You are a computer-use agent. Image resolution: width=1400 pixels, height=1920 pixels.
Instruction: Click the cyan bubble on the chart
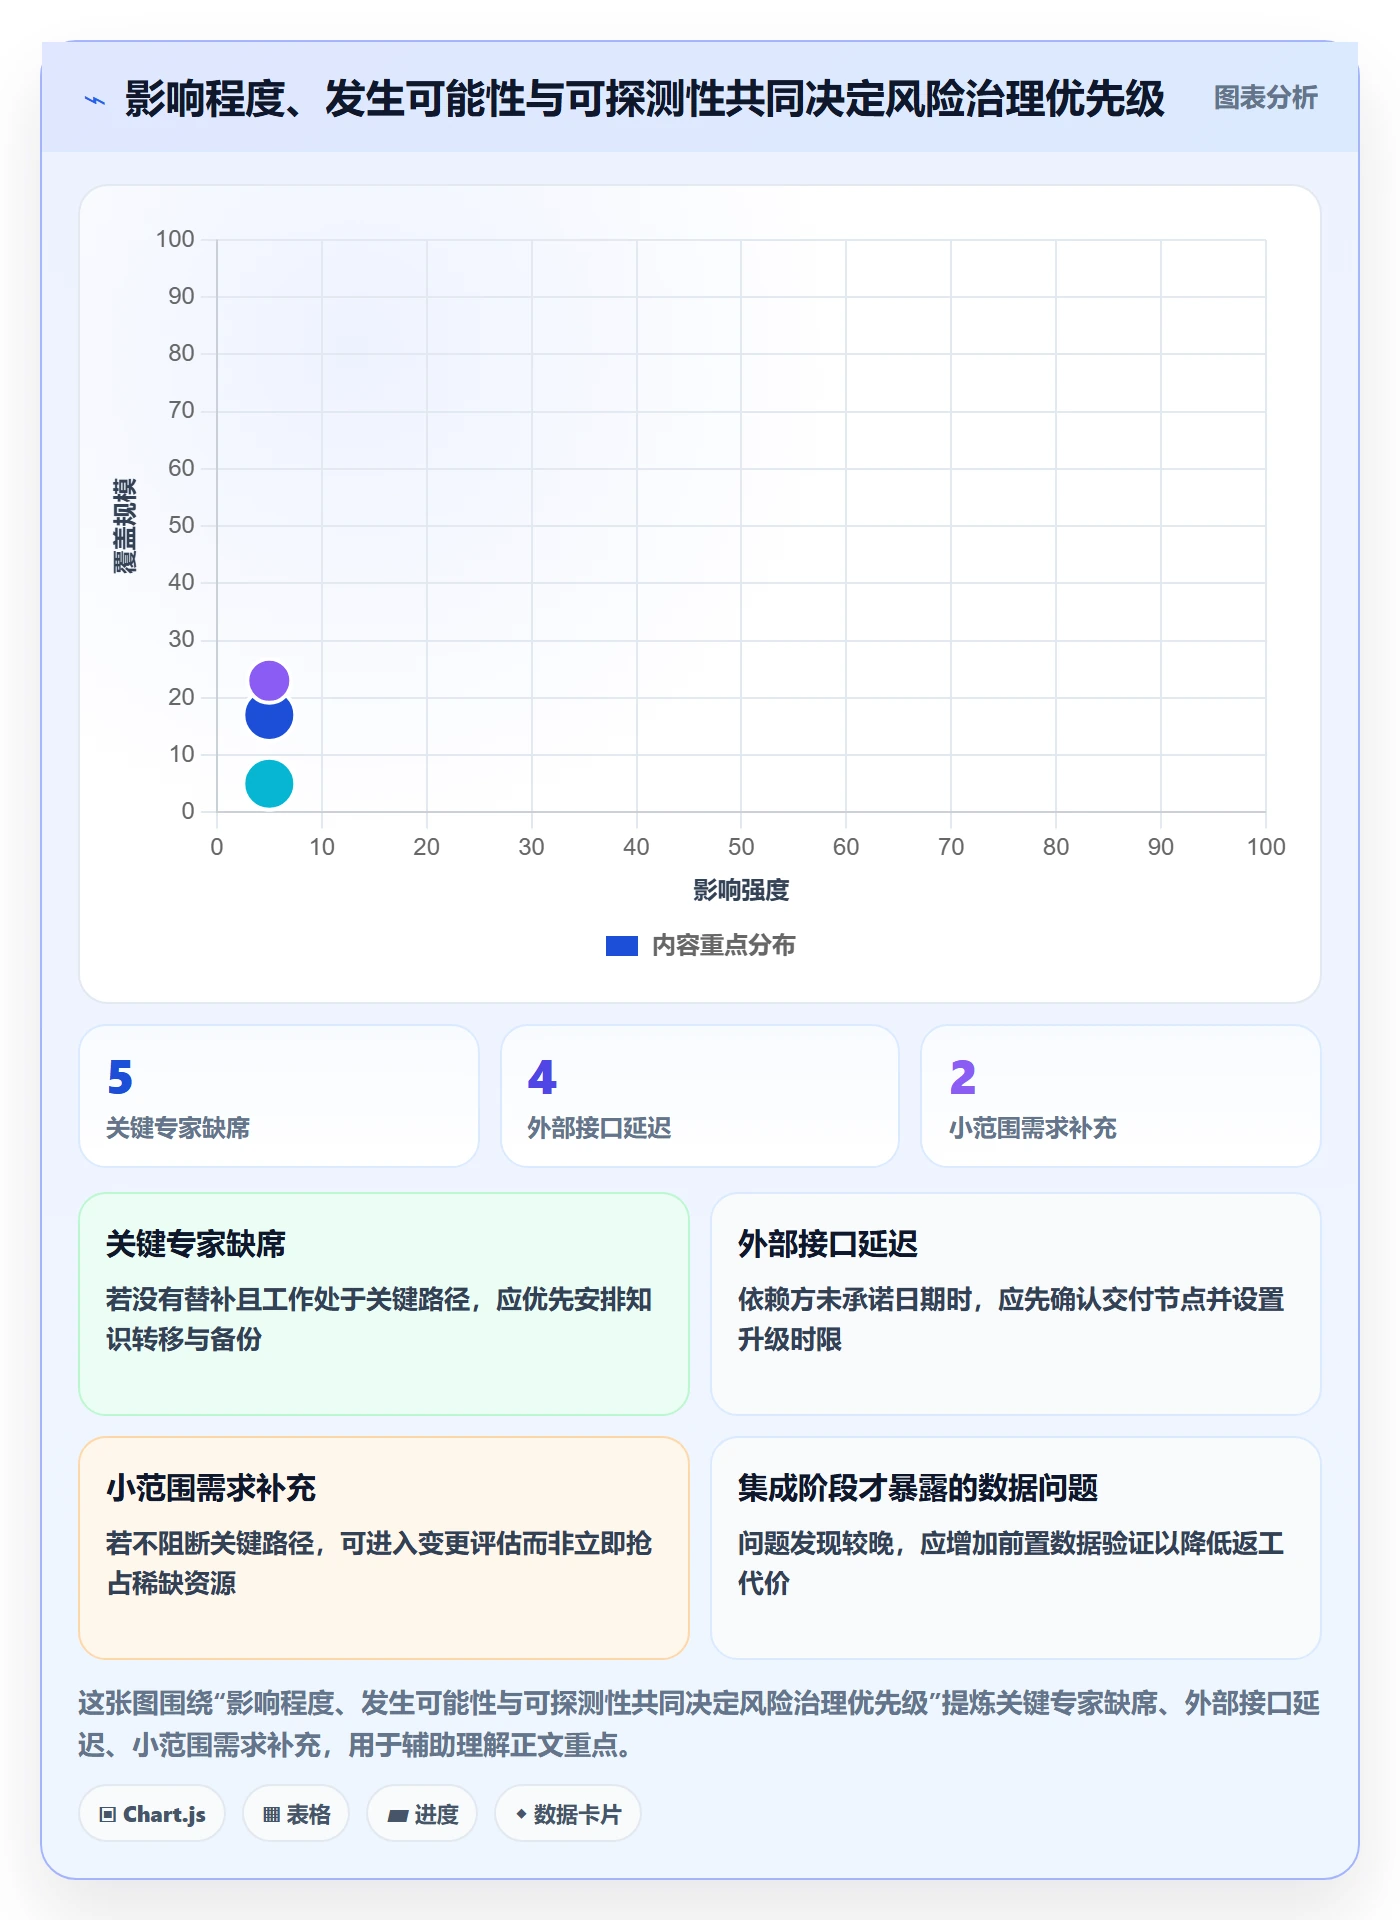click(x=269, y=784)
